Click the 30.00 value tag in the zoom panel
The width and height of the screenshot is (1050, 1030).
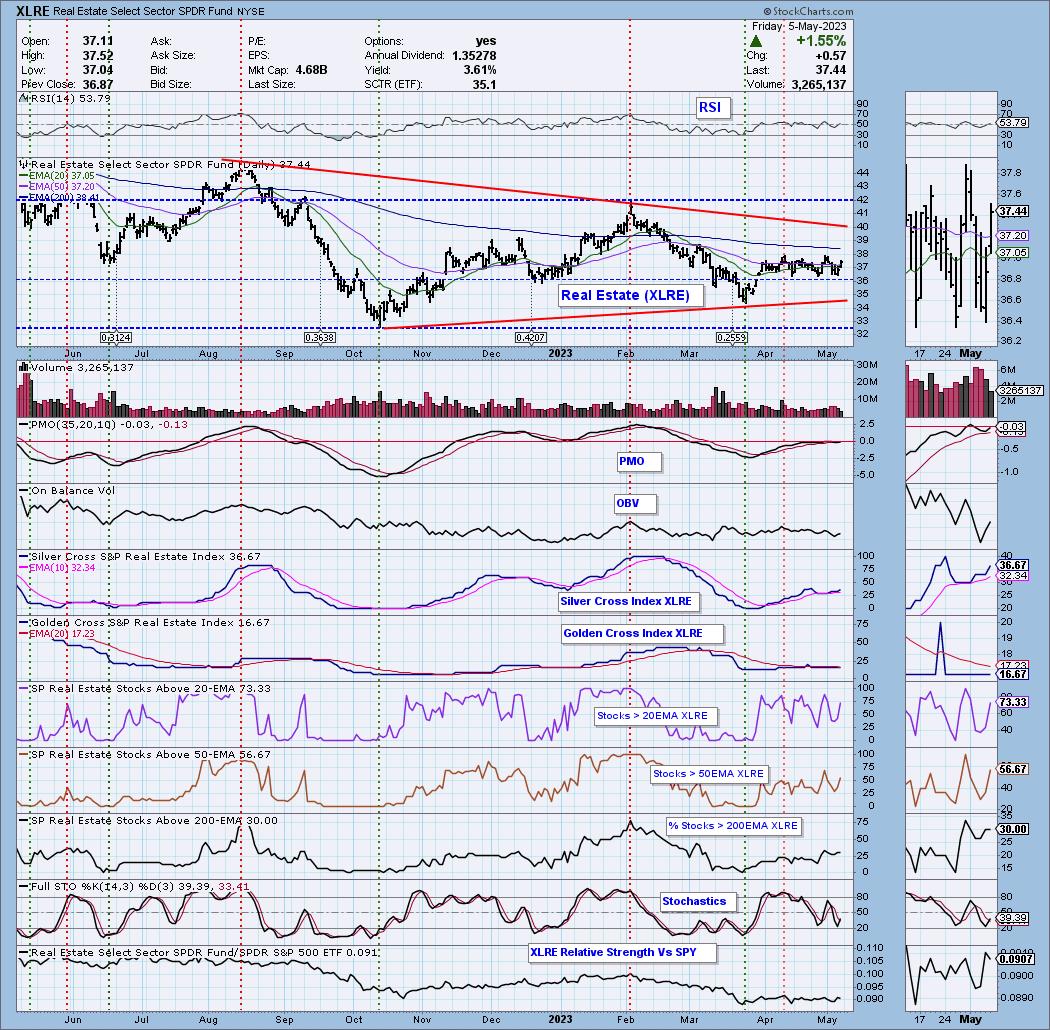tap(1012, 829)
